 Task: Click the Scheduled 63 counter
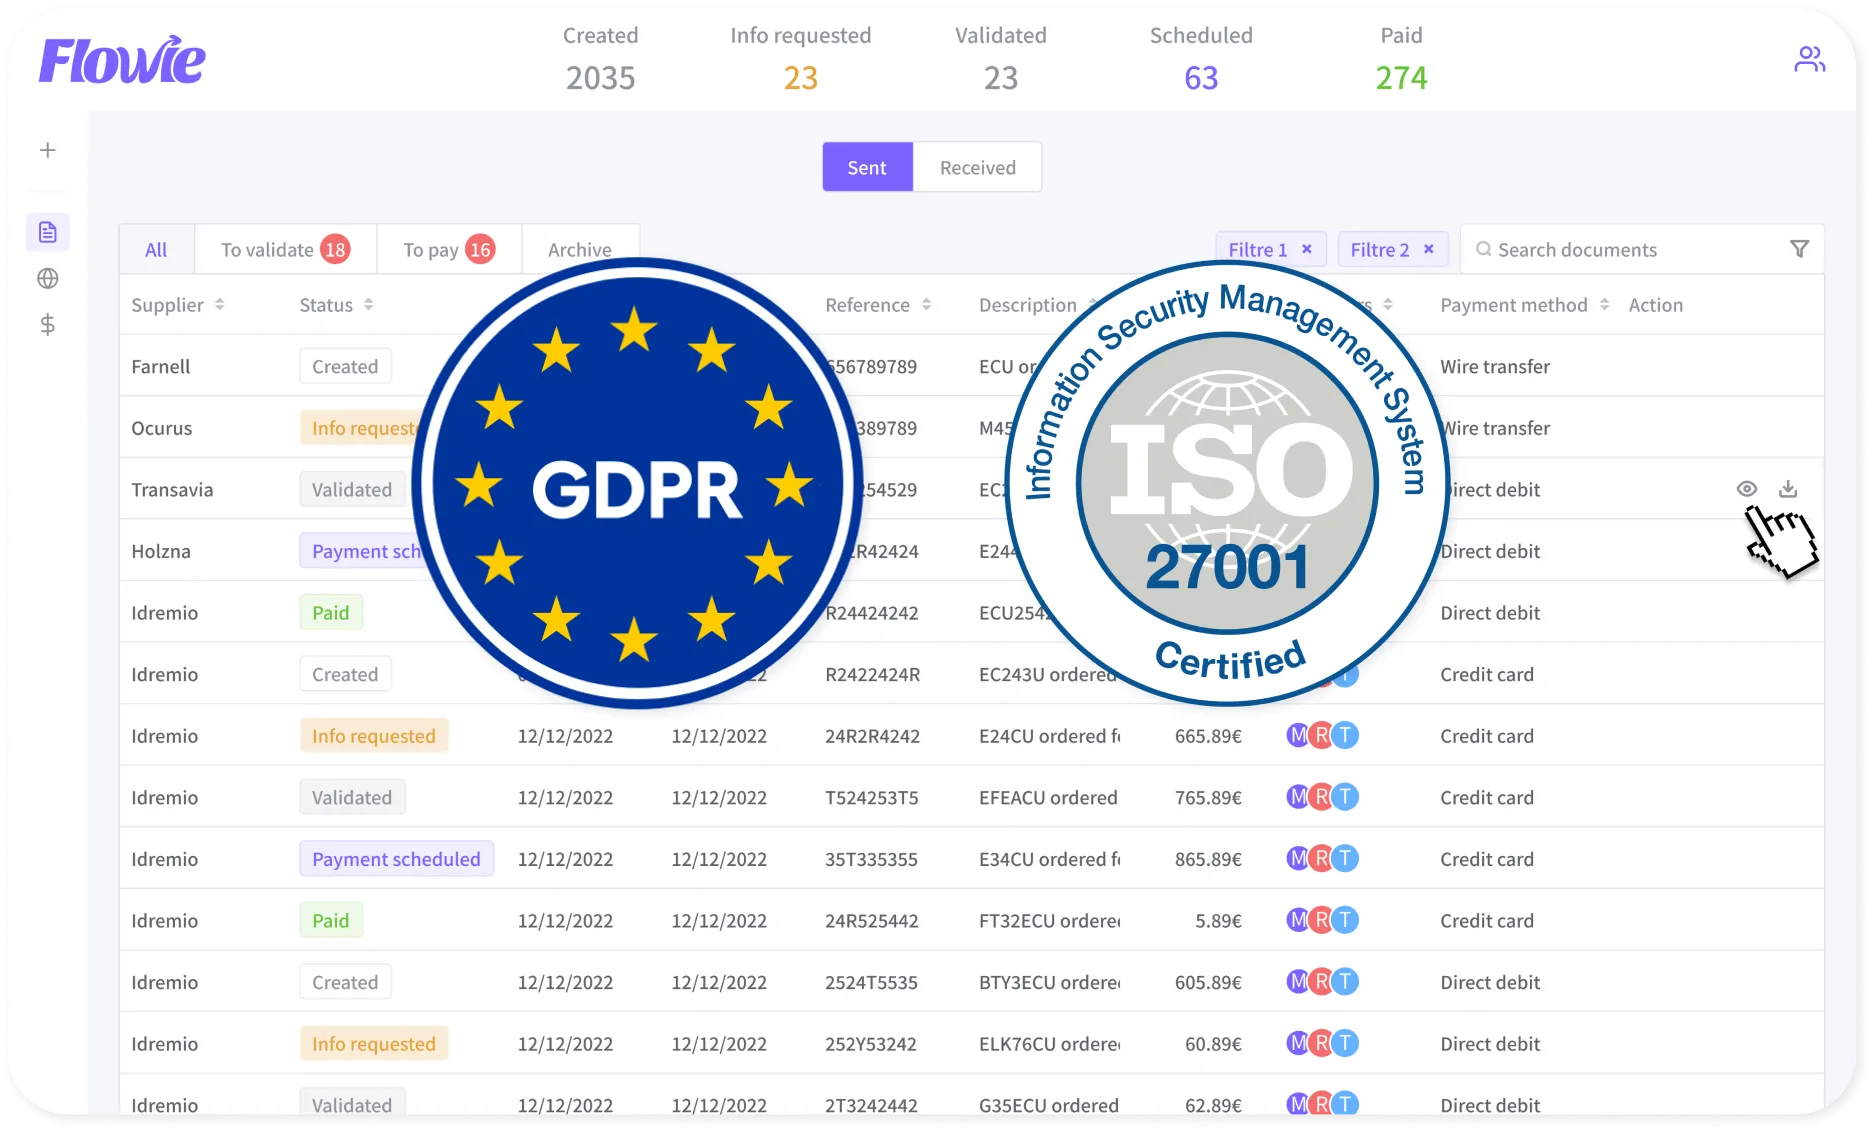1201,59
